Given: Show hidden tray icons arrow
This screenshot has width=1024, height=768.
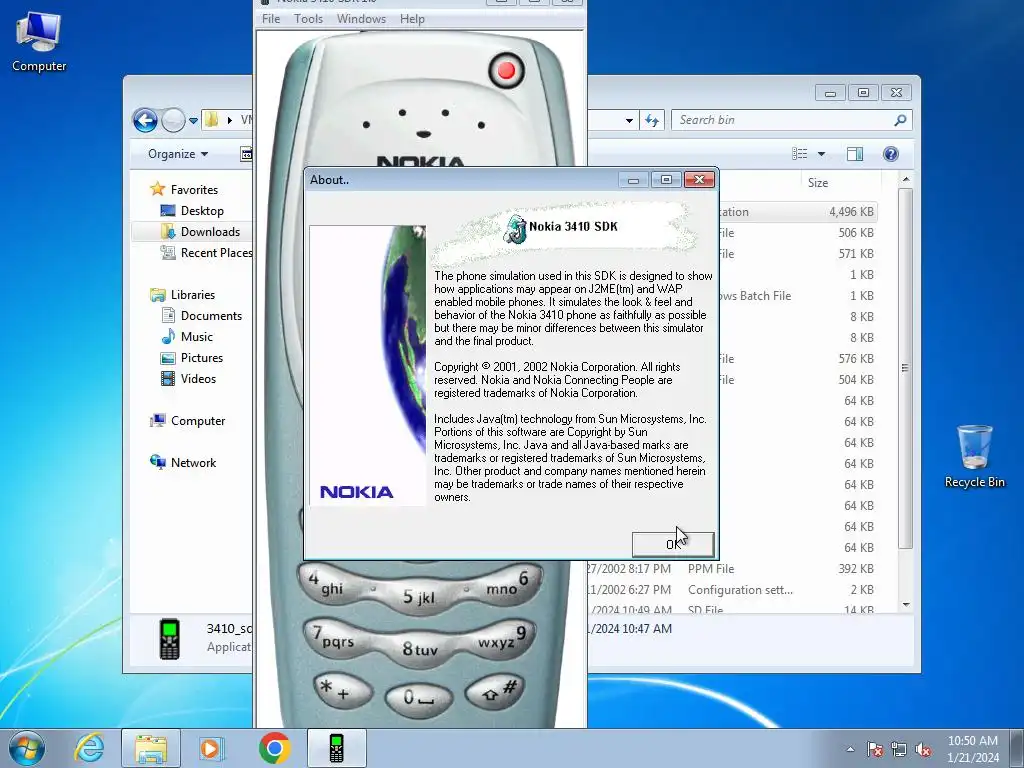Looking at the screenshot, I should 850,749.
